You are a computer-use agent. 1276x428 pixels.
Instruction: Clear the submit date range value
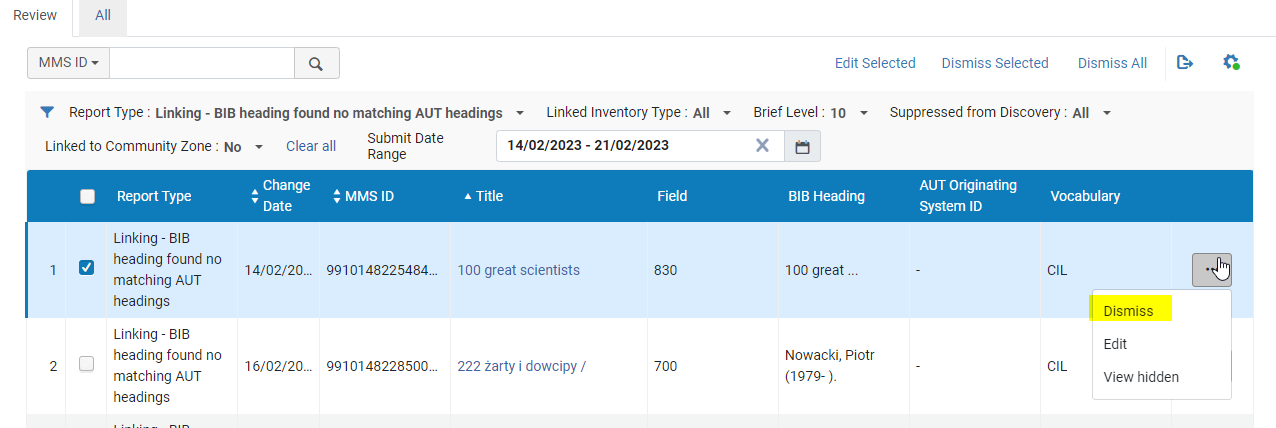(762, 145)
